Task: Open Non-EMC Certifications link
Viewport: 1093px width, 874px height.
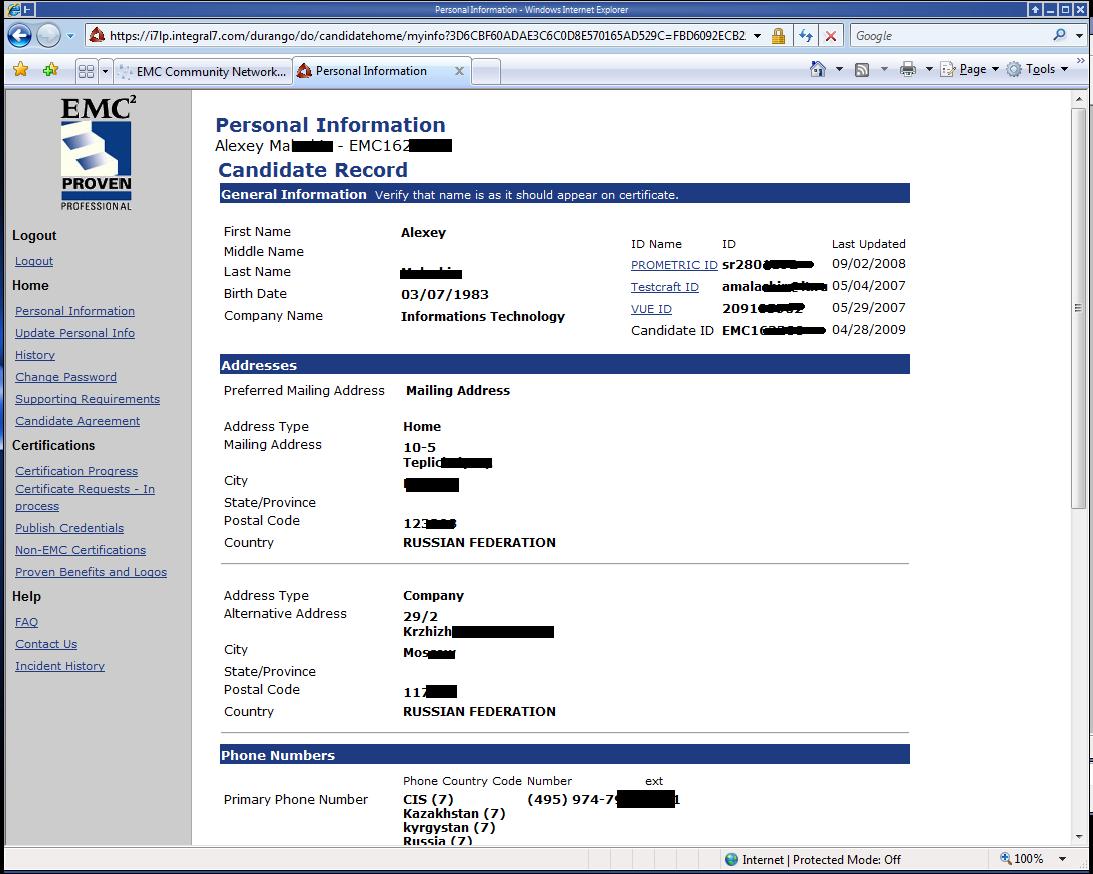Action: coord(80,550)
